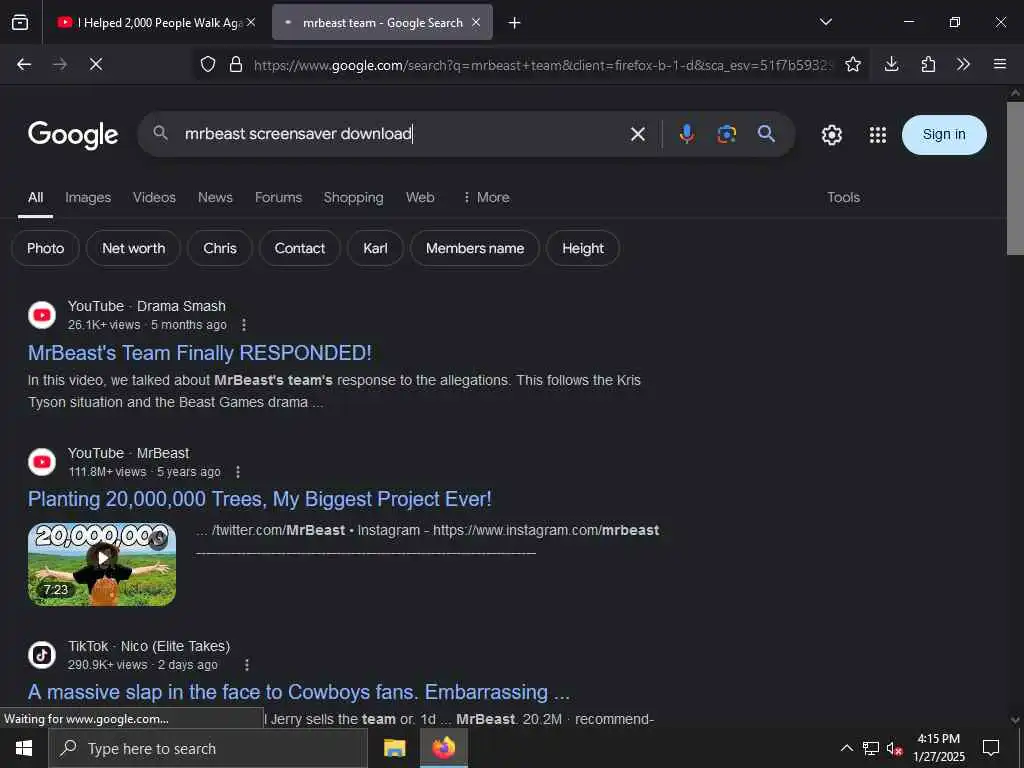1024x768 pixels.
Task: List all tabs dropdown arrow
Action: (826, 22)
